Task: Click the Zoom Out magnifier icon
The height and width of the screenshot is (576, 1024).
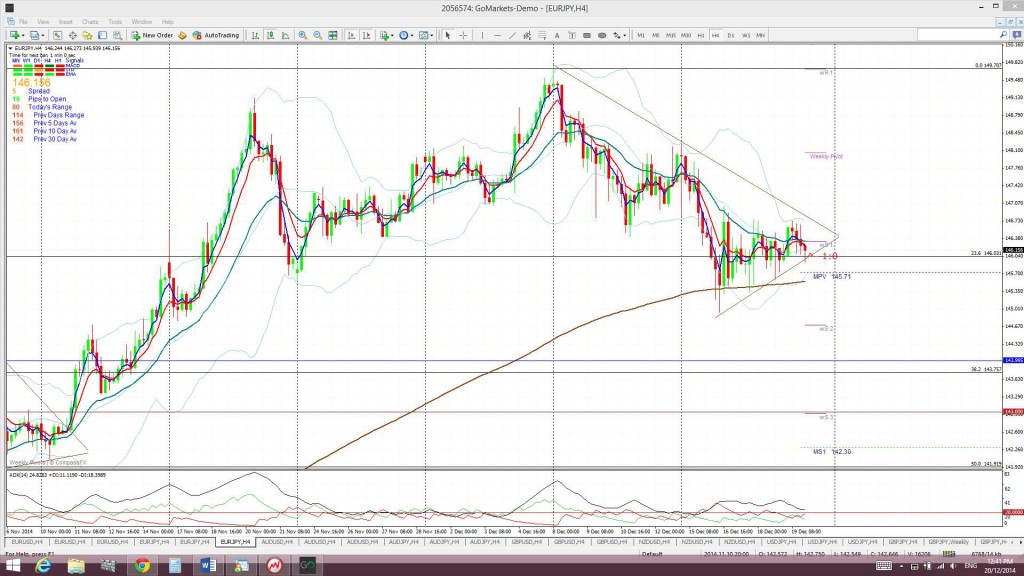Action: click(317, 35)
